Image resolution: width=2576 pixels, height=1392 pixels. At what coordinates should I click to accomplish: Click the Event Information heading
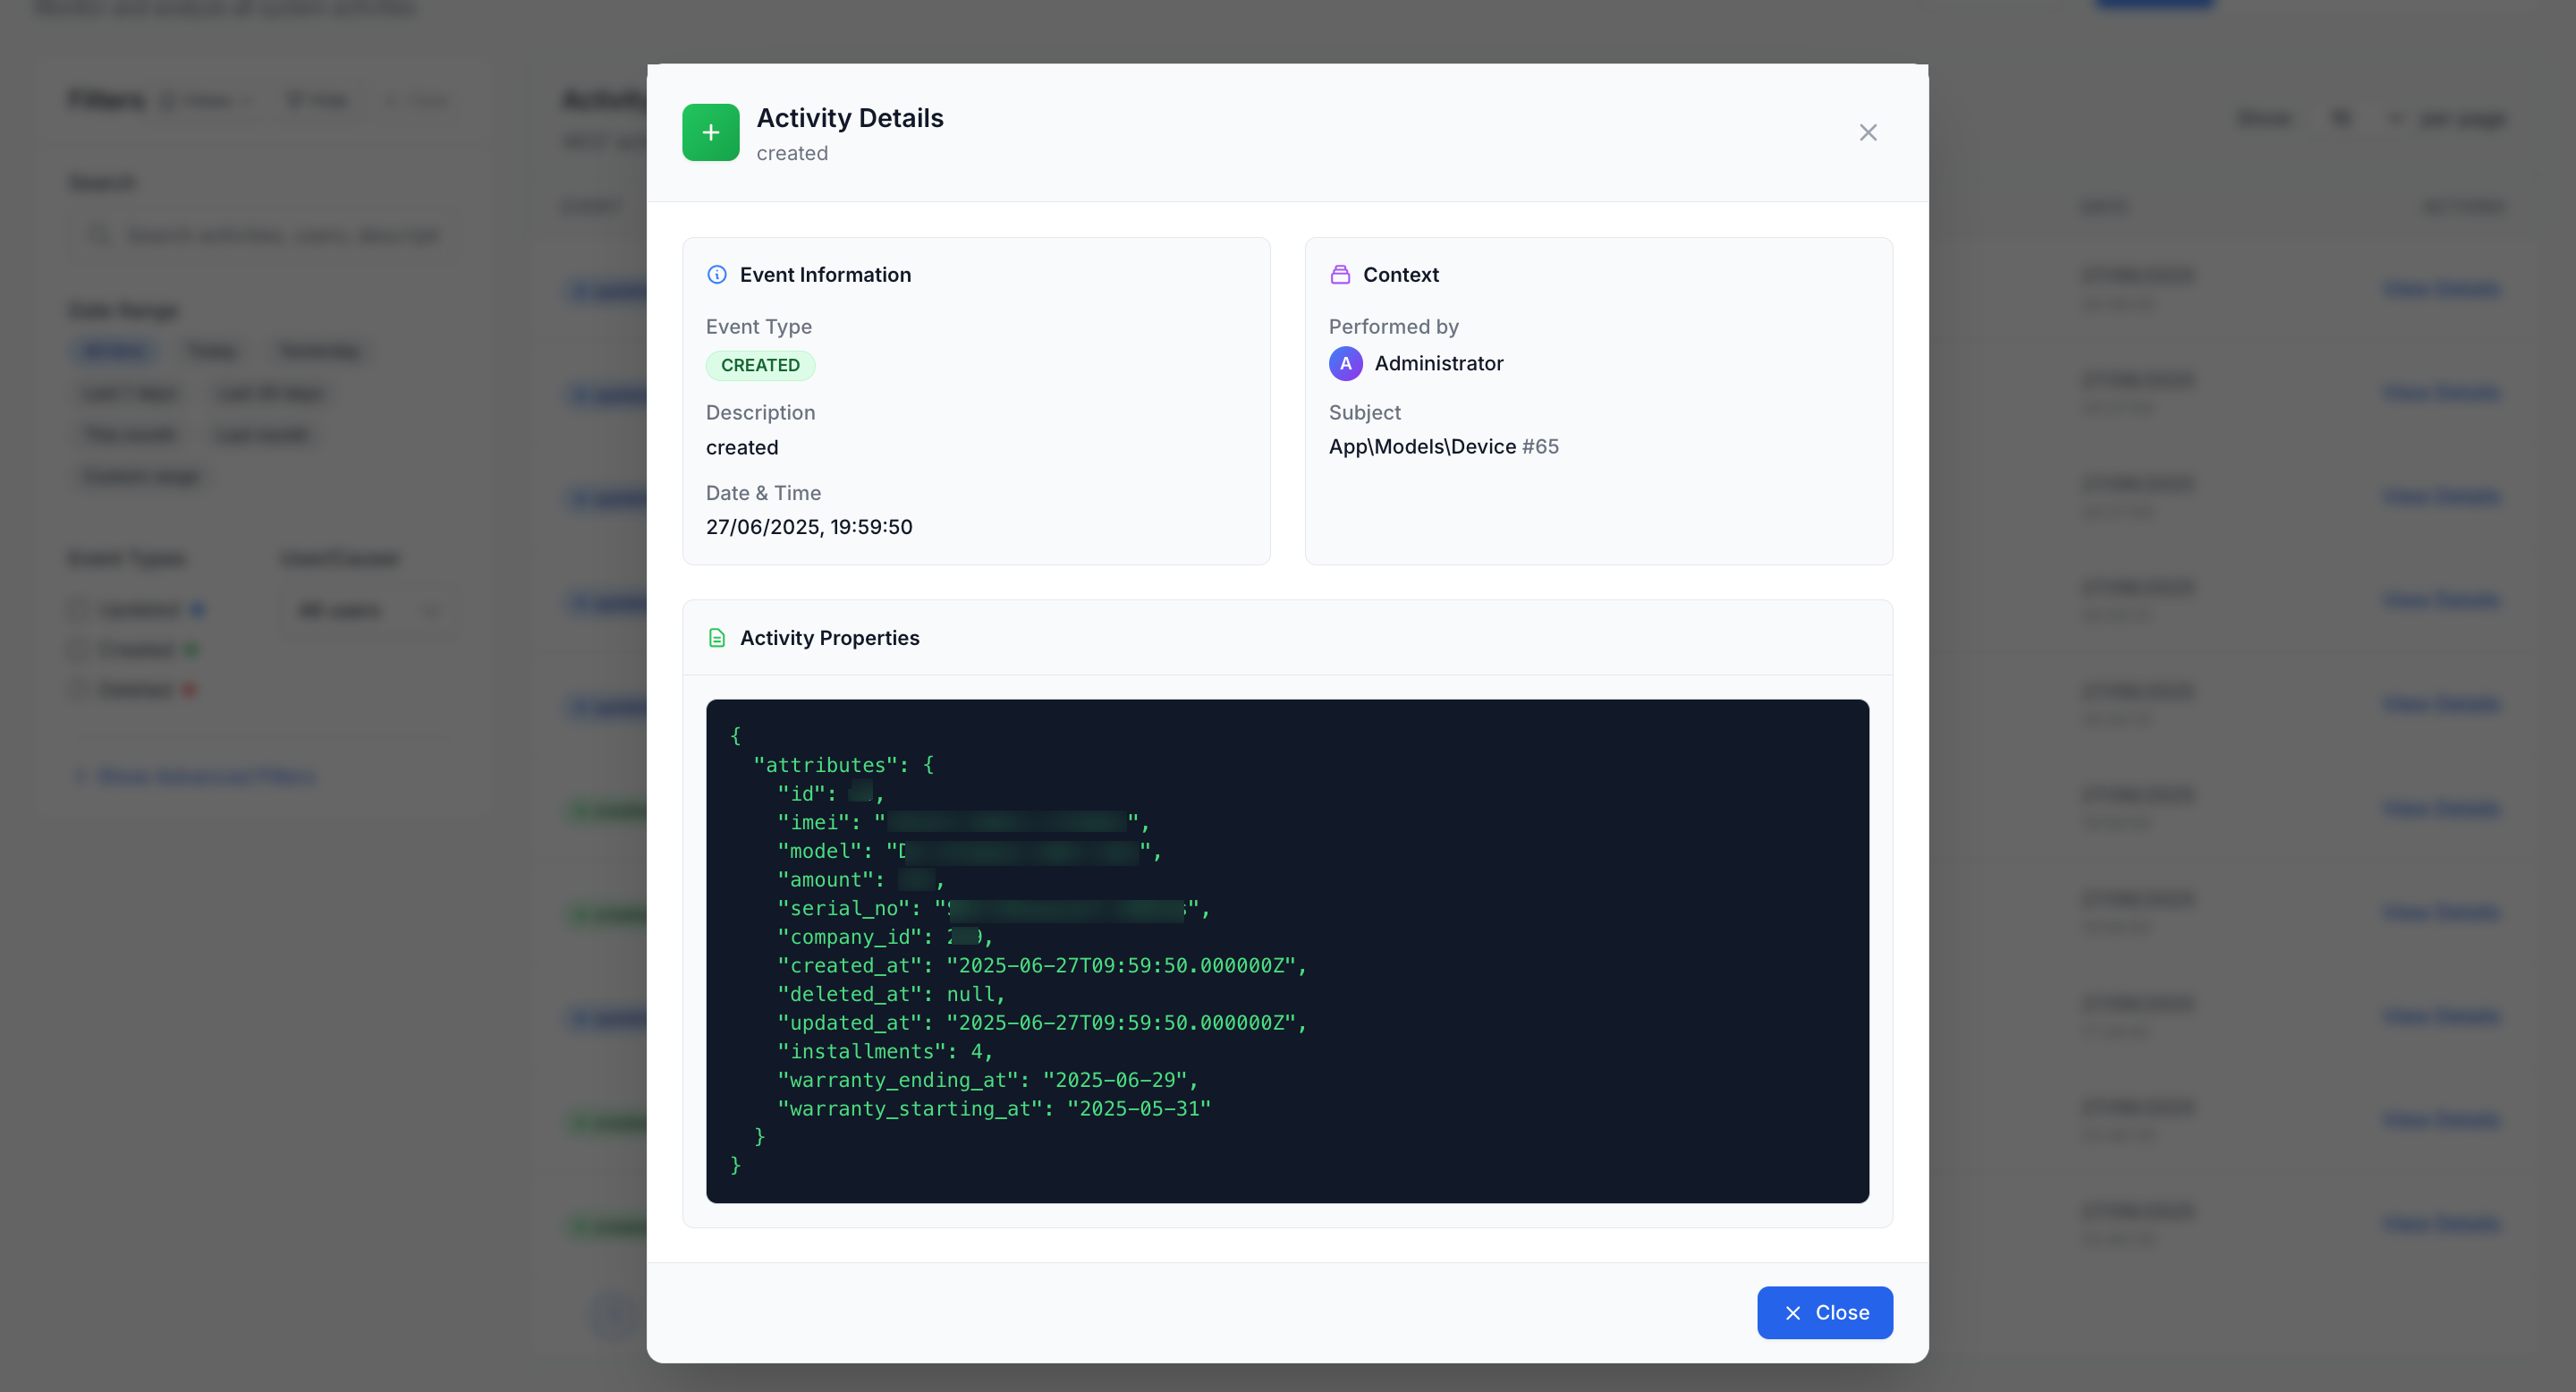(x=826, y=274)
